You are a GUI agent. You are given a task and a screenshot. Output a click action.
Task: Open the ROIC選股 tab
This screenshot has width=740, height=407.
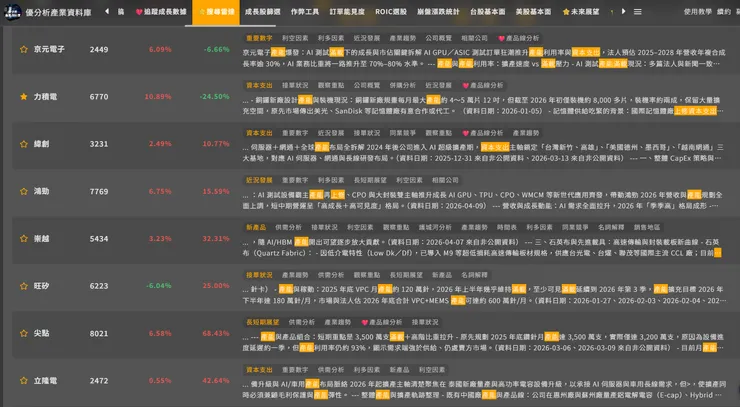click(391, 12)
